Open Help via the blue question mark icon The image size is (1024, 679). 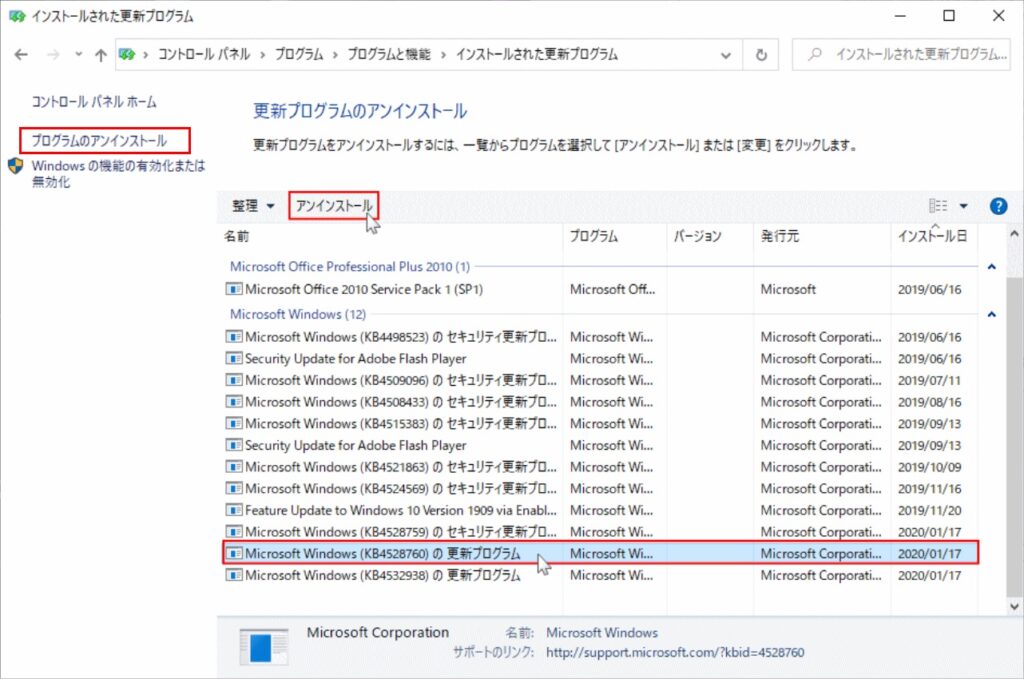(998, 206)
